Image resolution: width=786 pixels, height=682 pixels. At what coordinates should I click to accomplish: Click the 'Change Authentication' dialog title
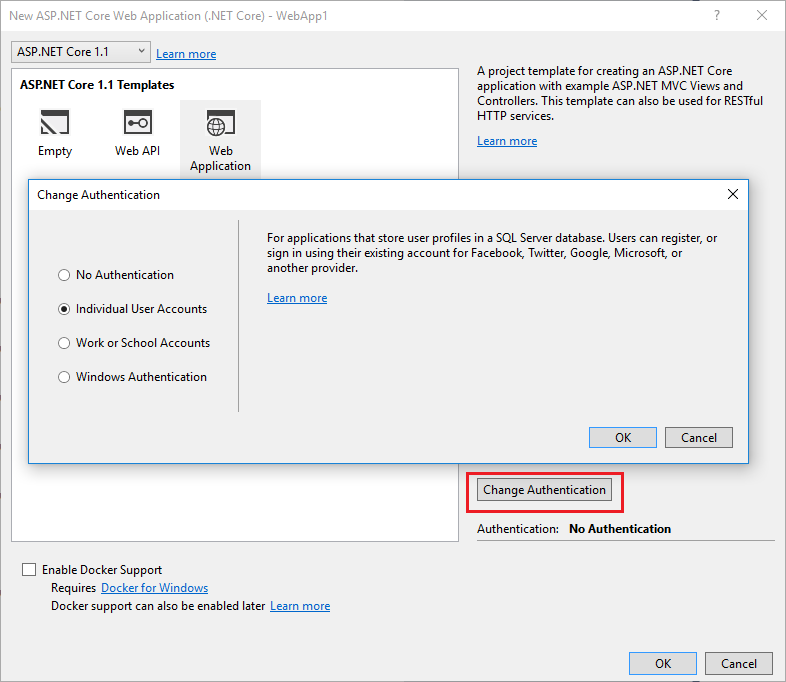[98, 195]
